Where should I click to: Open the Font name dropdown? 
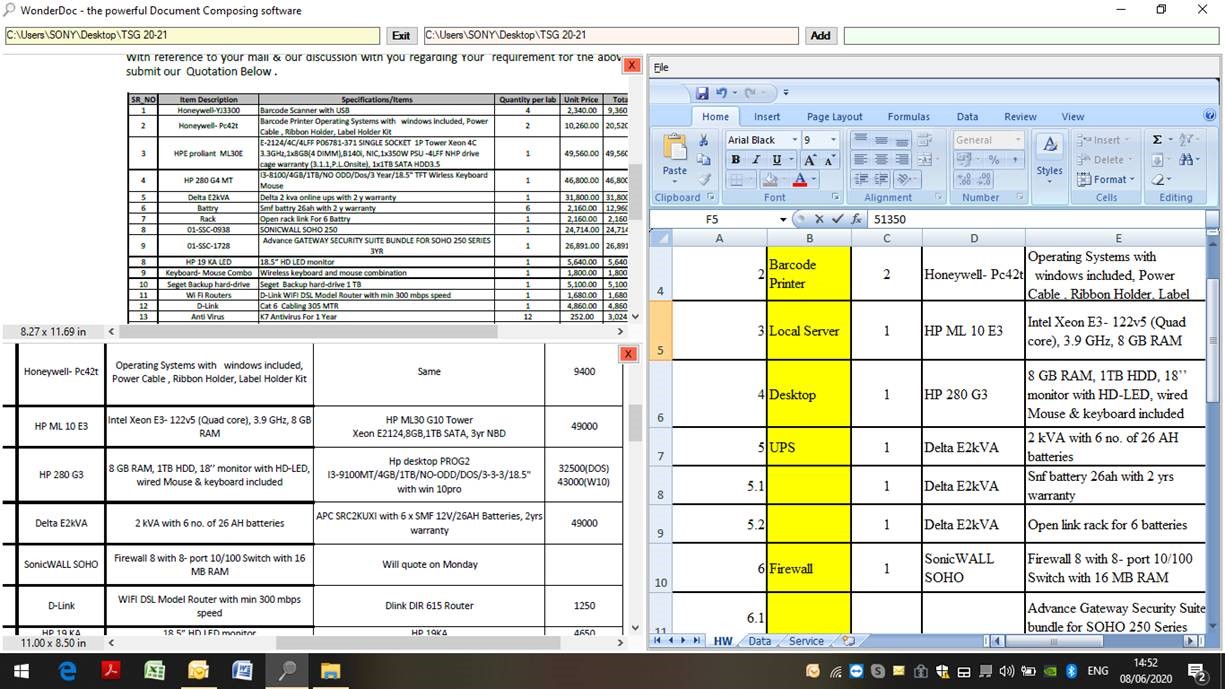coord(795,140)
